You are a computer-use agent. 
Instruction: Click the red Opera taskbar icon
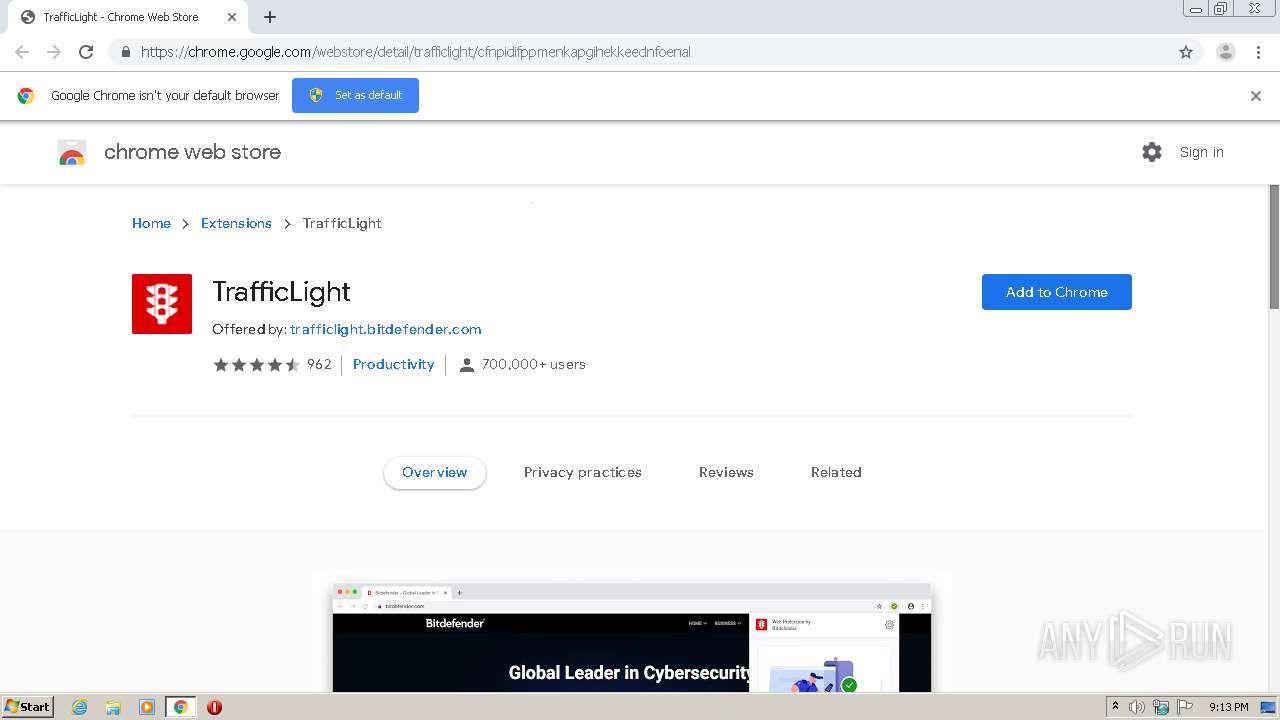point(214,707)
